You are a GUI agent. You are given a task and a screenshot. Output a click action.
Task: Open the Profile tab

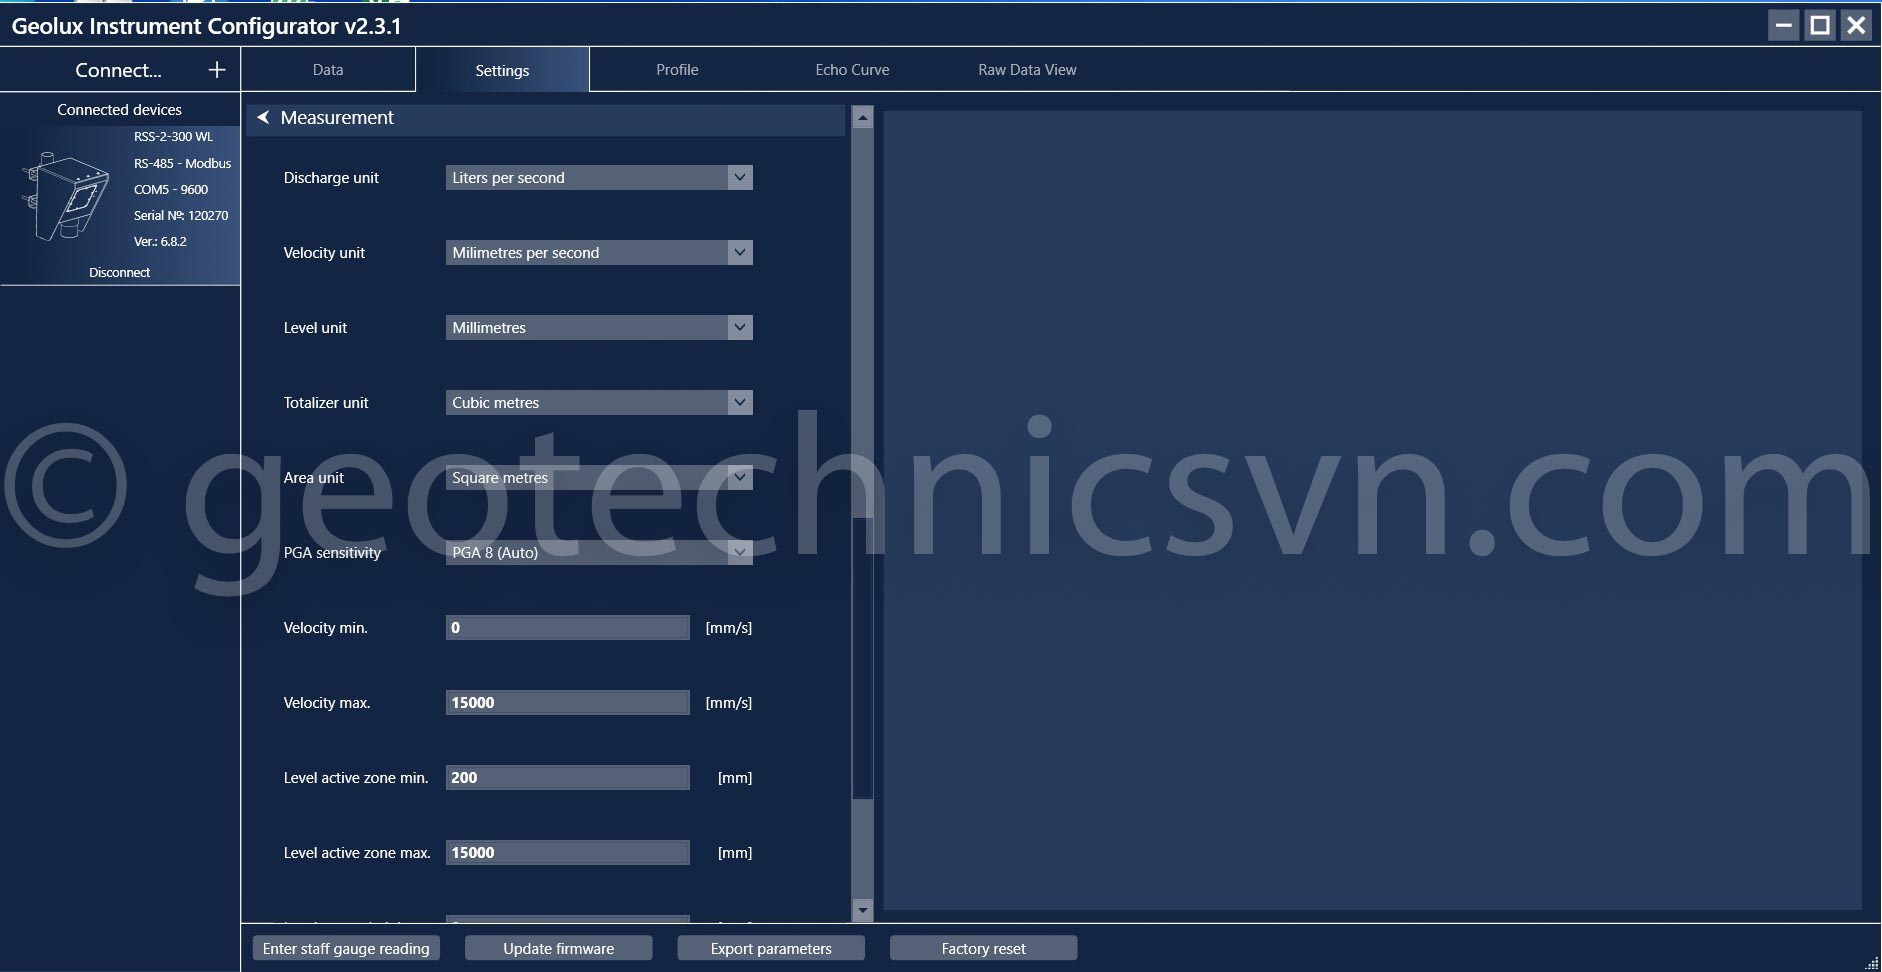(x=677, y=70)
